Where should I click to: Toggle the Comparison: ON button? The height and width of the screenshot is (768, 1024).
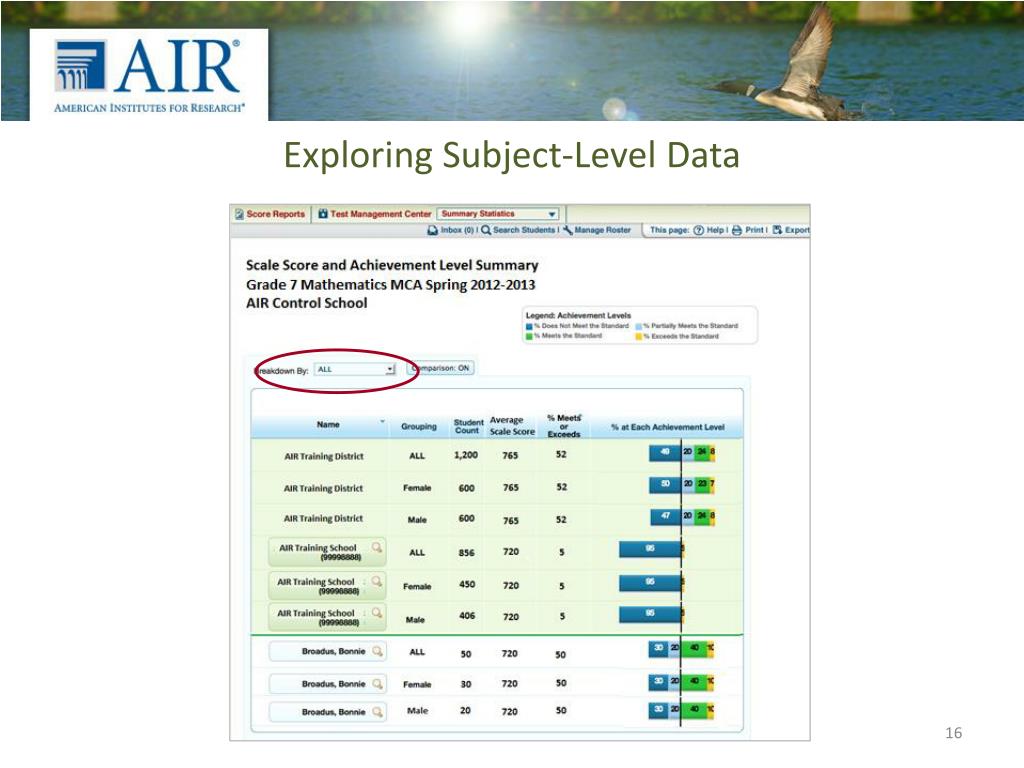(x=441, y=368)
